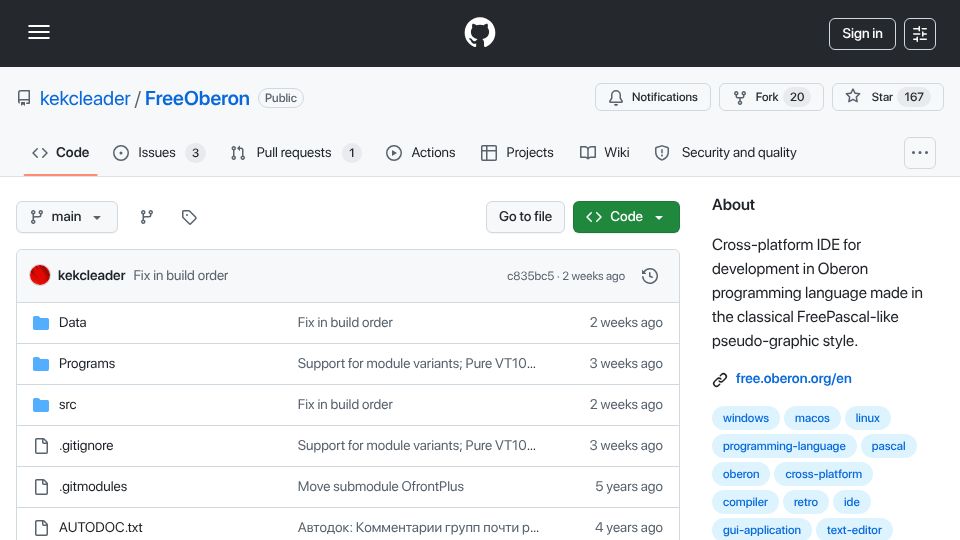Select the compiler topic tag
The height and width of the screenshot is (540, 960).
pyautogui.click(x=744, y=503)
